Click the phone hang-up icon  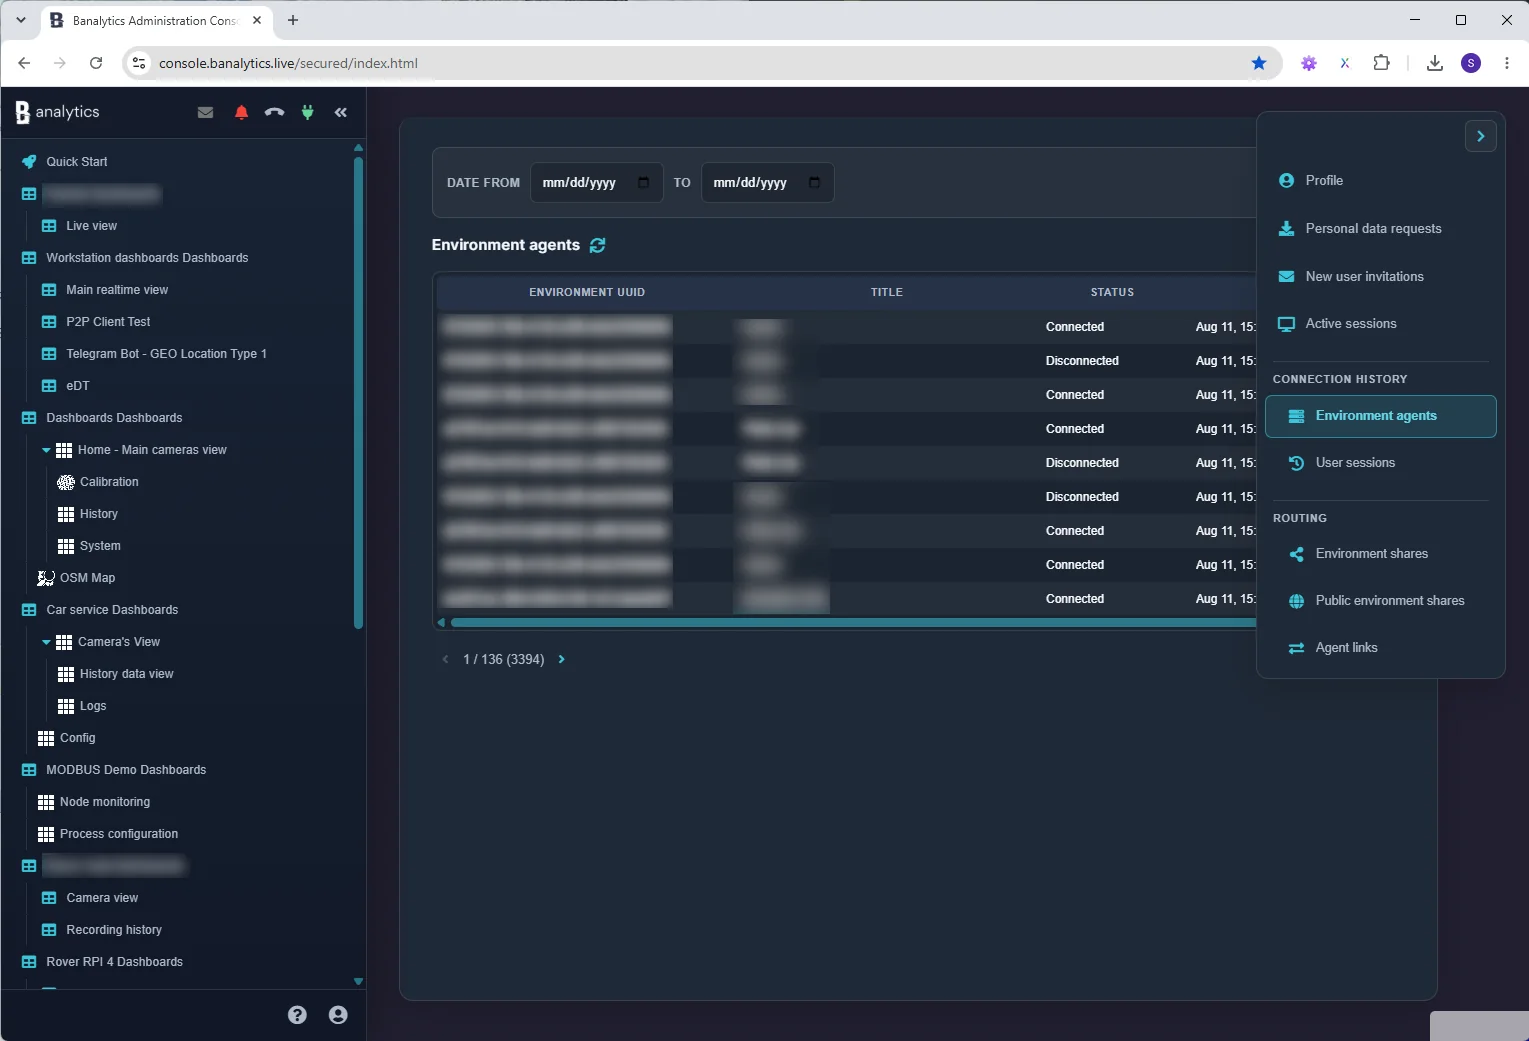[274, 112]
